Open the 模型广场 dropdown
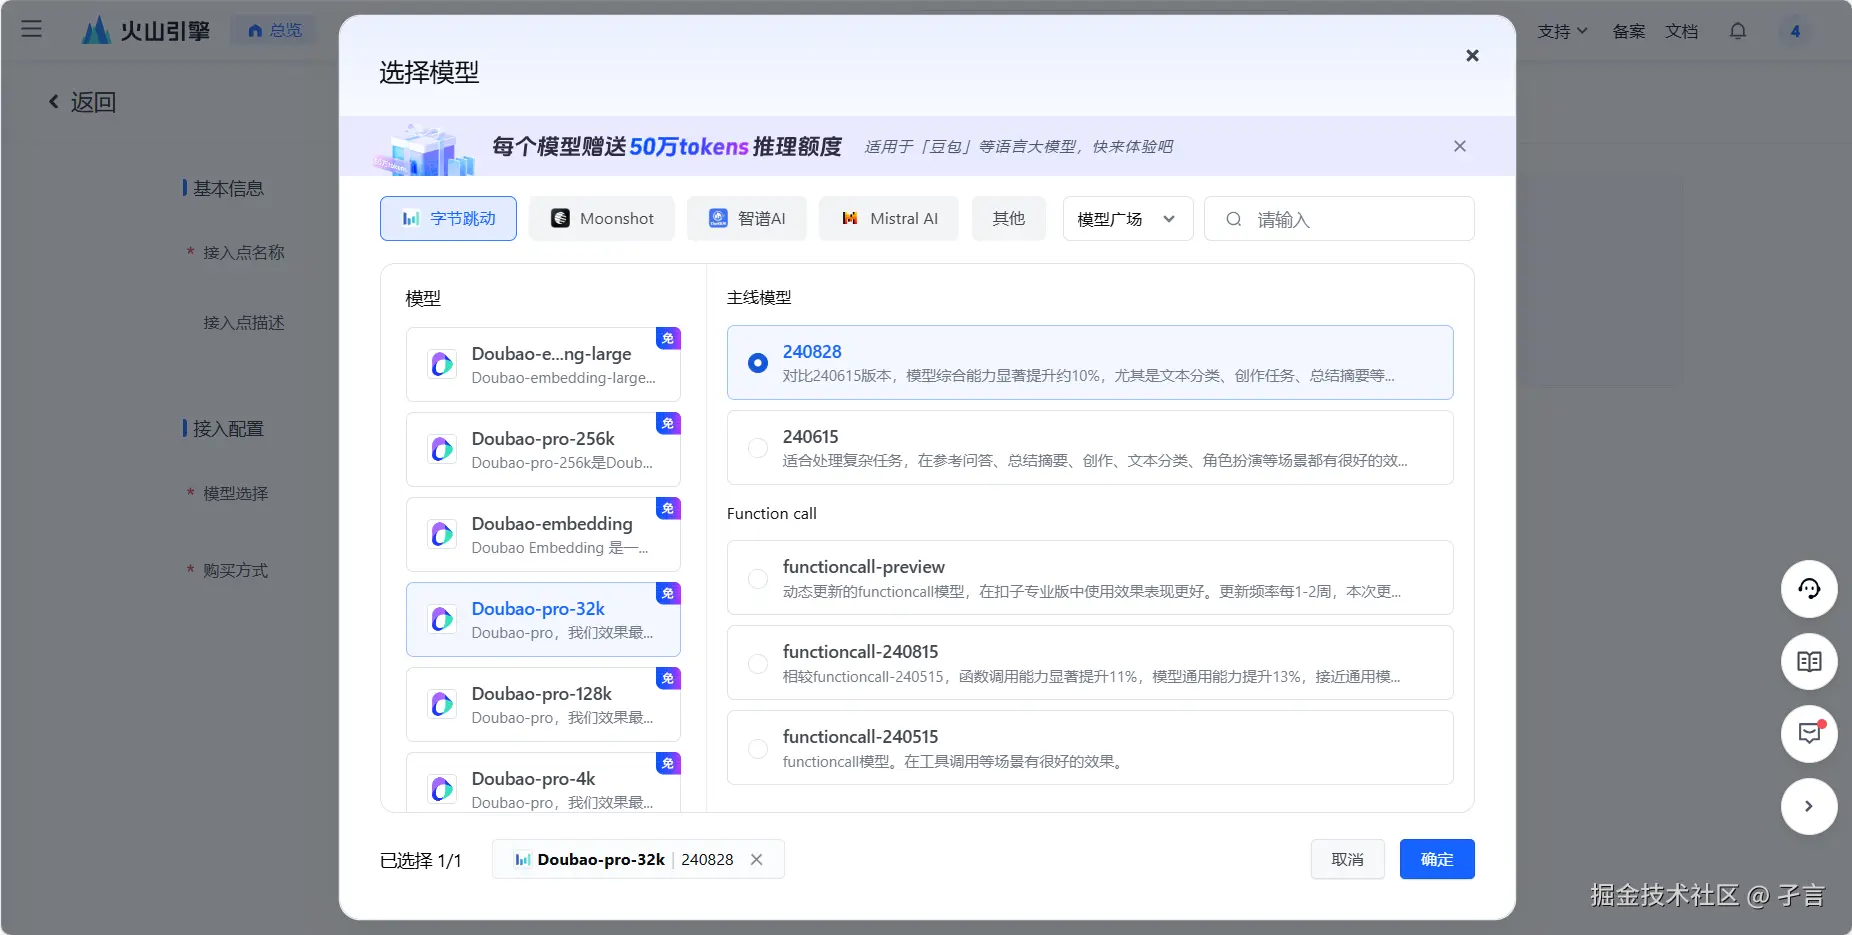 pyautogui.click(x=1126, y=218)
